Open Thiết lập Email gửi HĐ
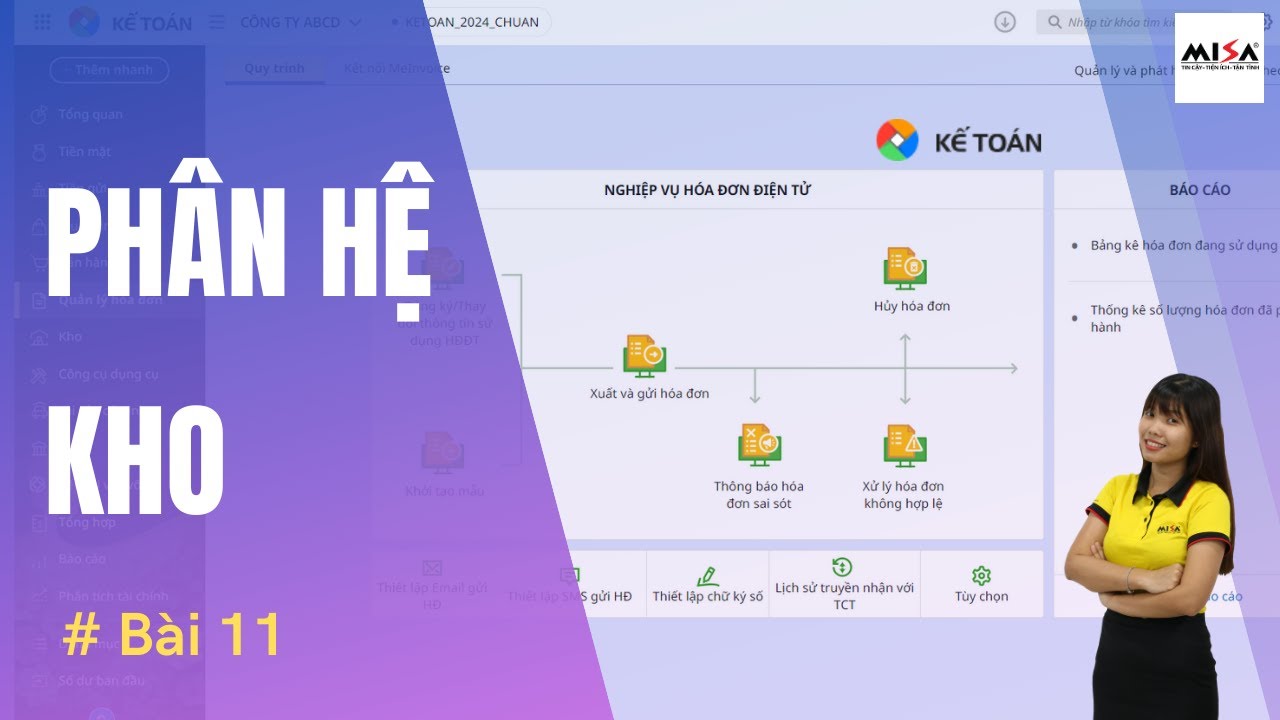 point(432,584)
